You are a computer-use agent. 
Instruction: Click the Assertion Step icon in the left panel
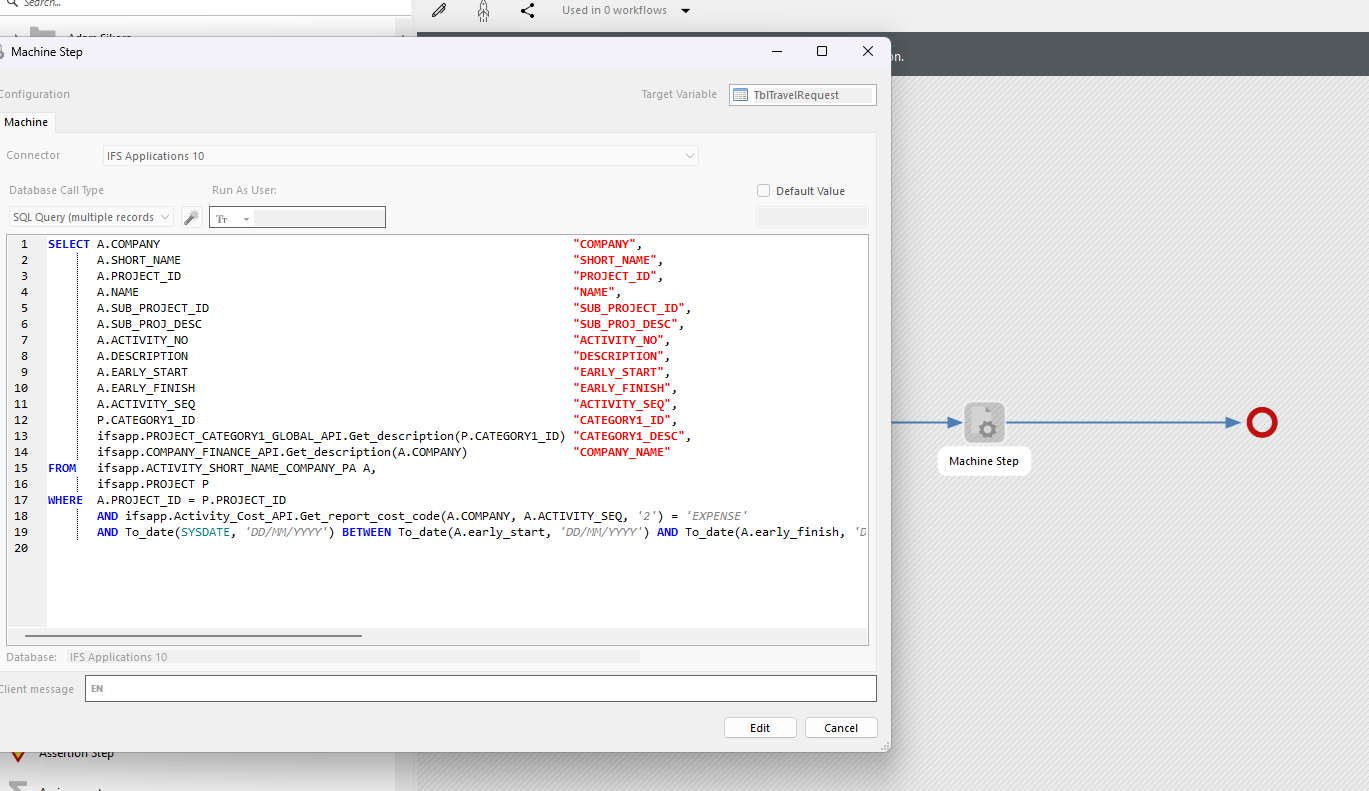(x=18, y=754)
